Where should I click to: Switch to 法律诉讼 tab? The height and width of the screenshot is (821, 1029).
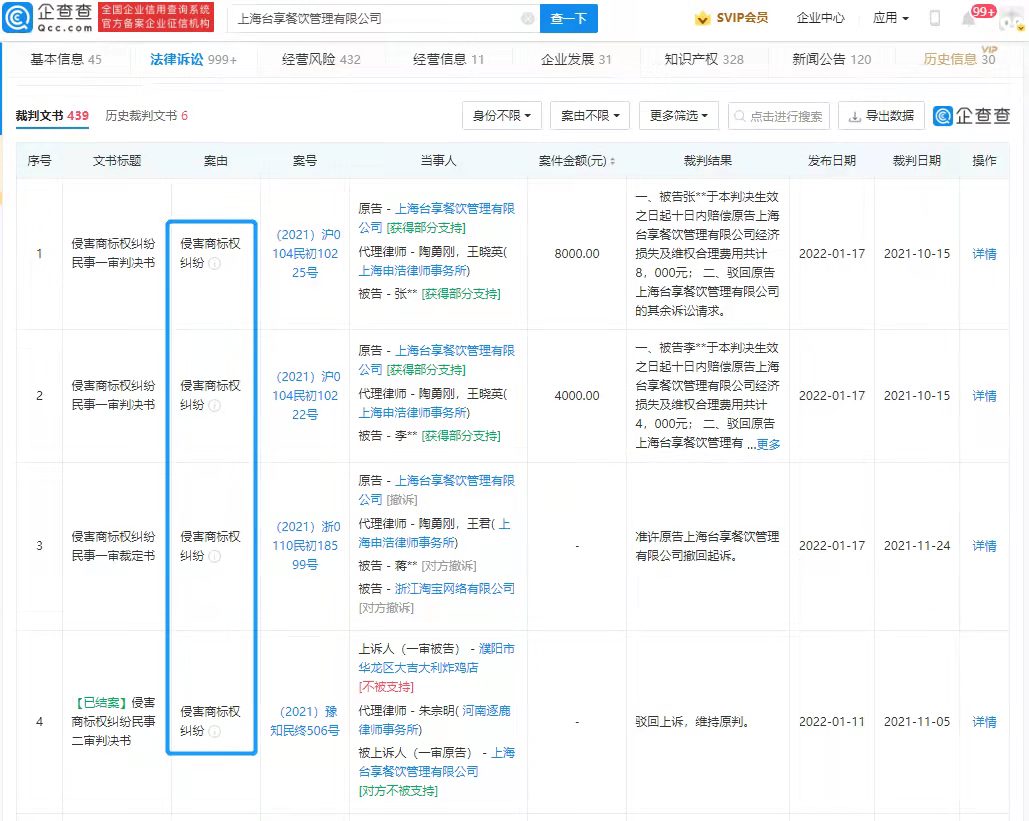[194, 60]
